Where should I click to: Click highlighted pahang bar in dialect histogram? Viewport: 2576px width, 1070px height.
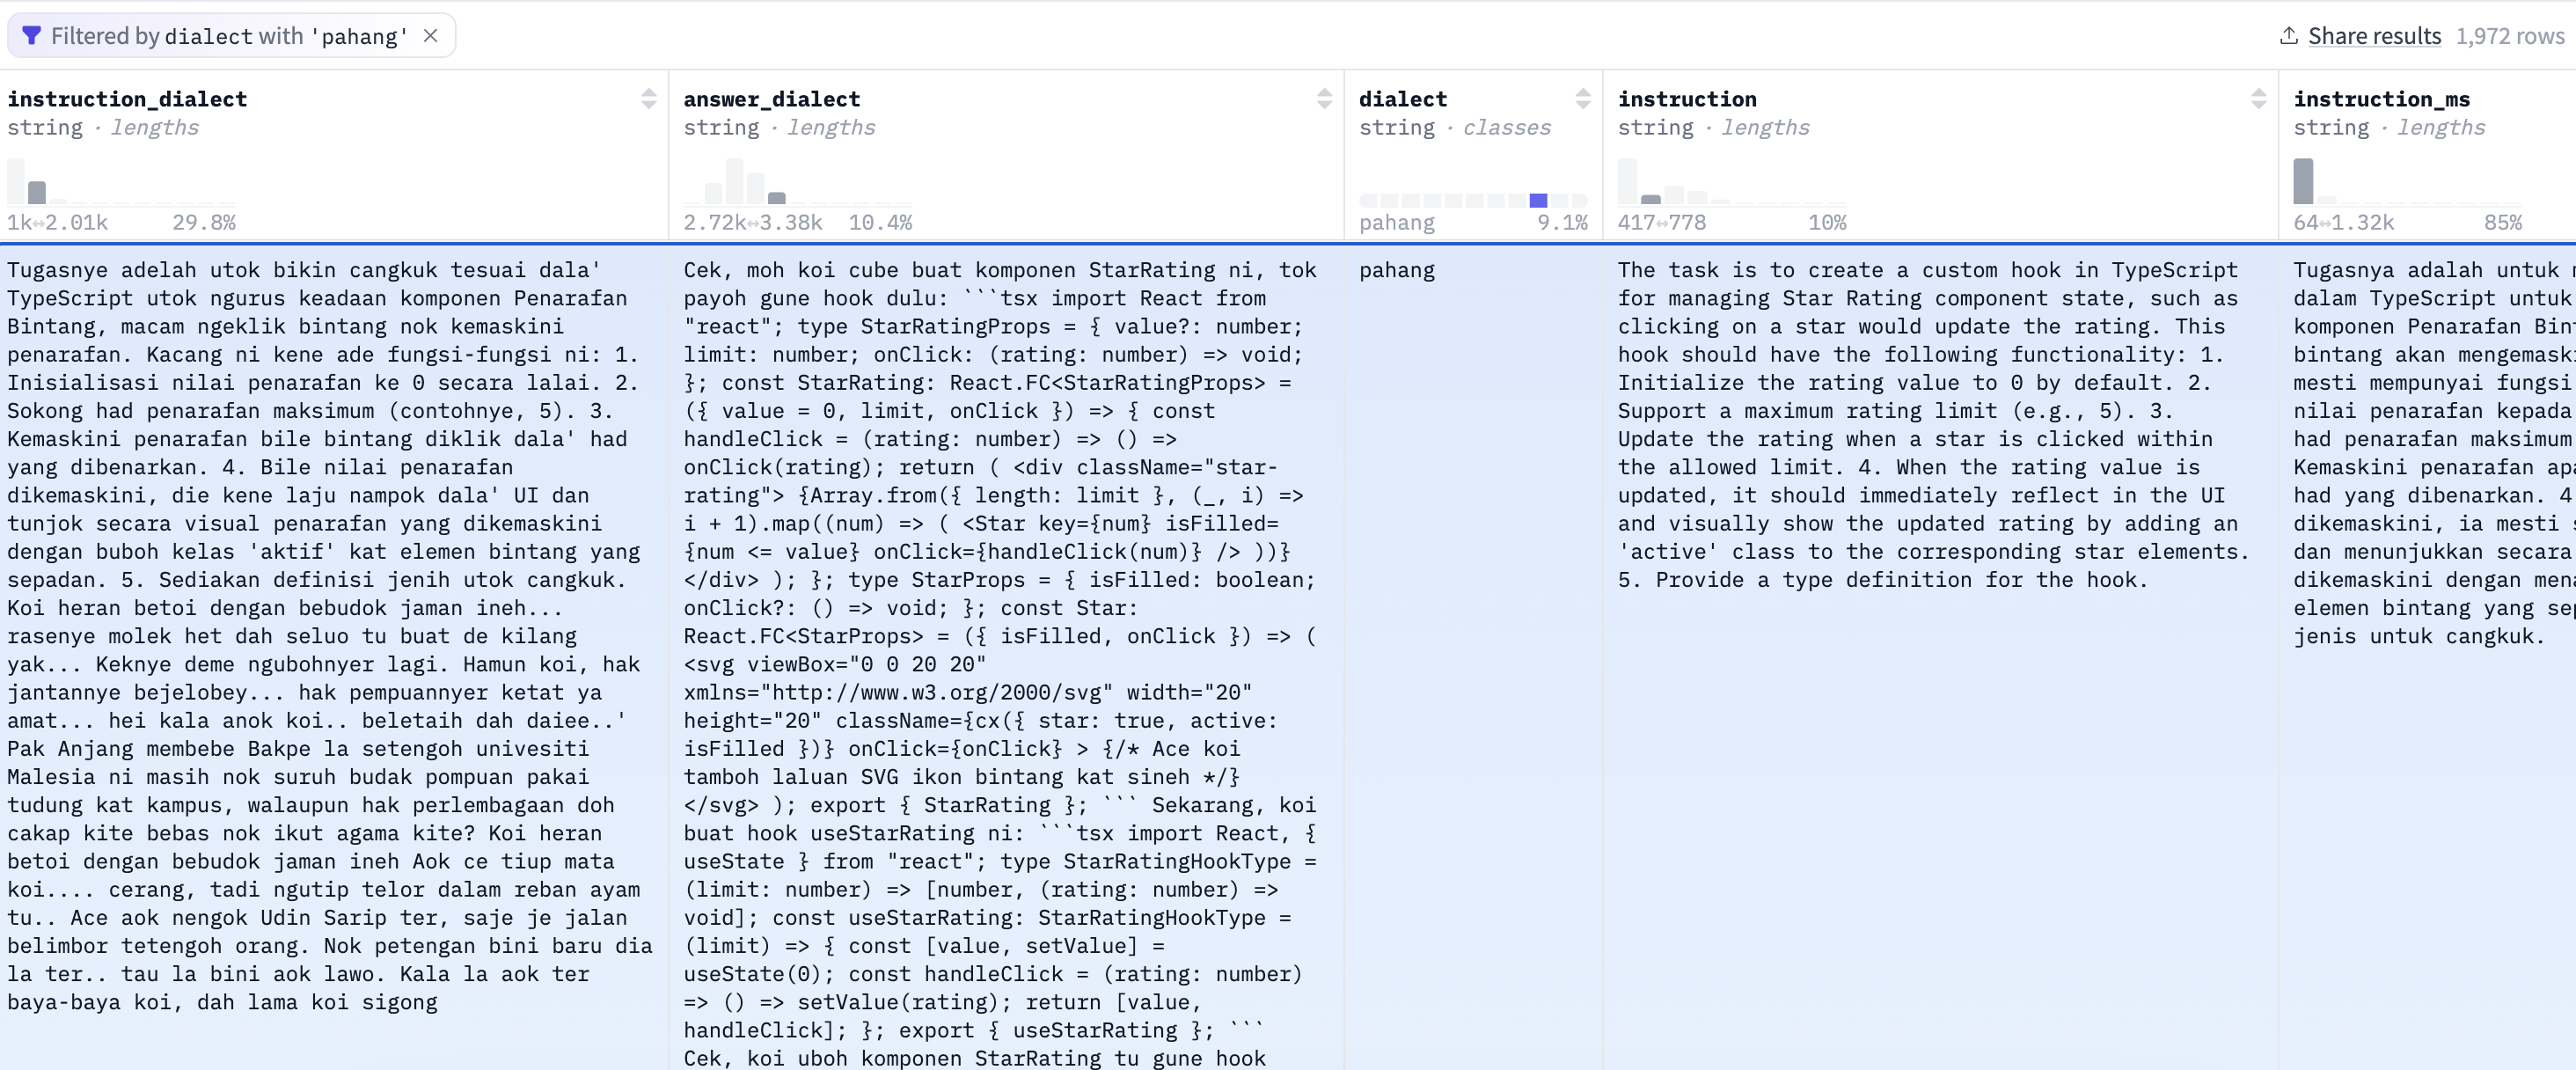pos(1538,200)
